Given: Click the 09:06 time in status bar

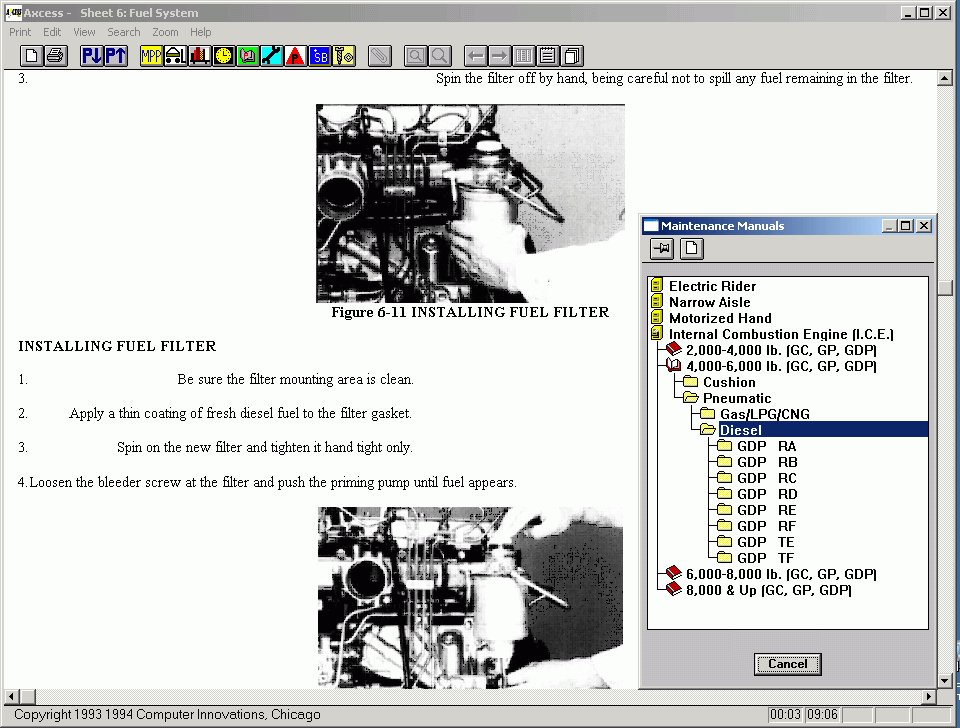Looking at the screenshot, I should [822, 715].
